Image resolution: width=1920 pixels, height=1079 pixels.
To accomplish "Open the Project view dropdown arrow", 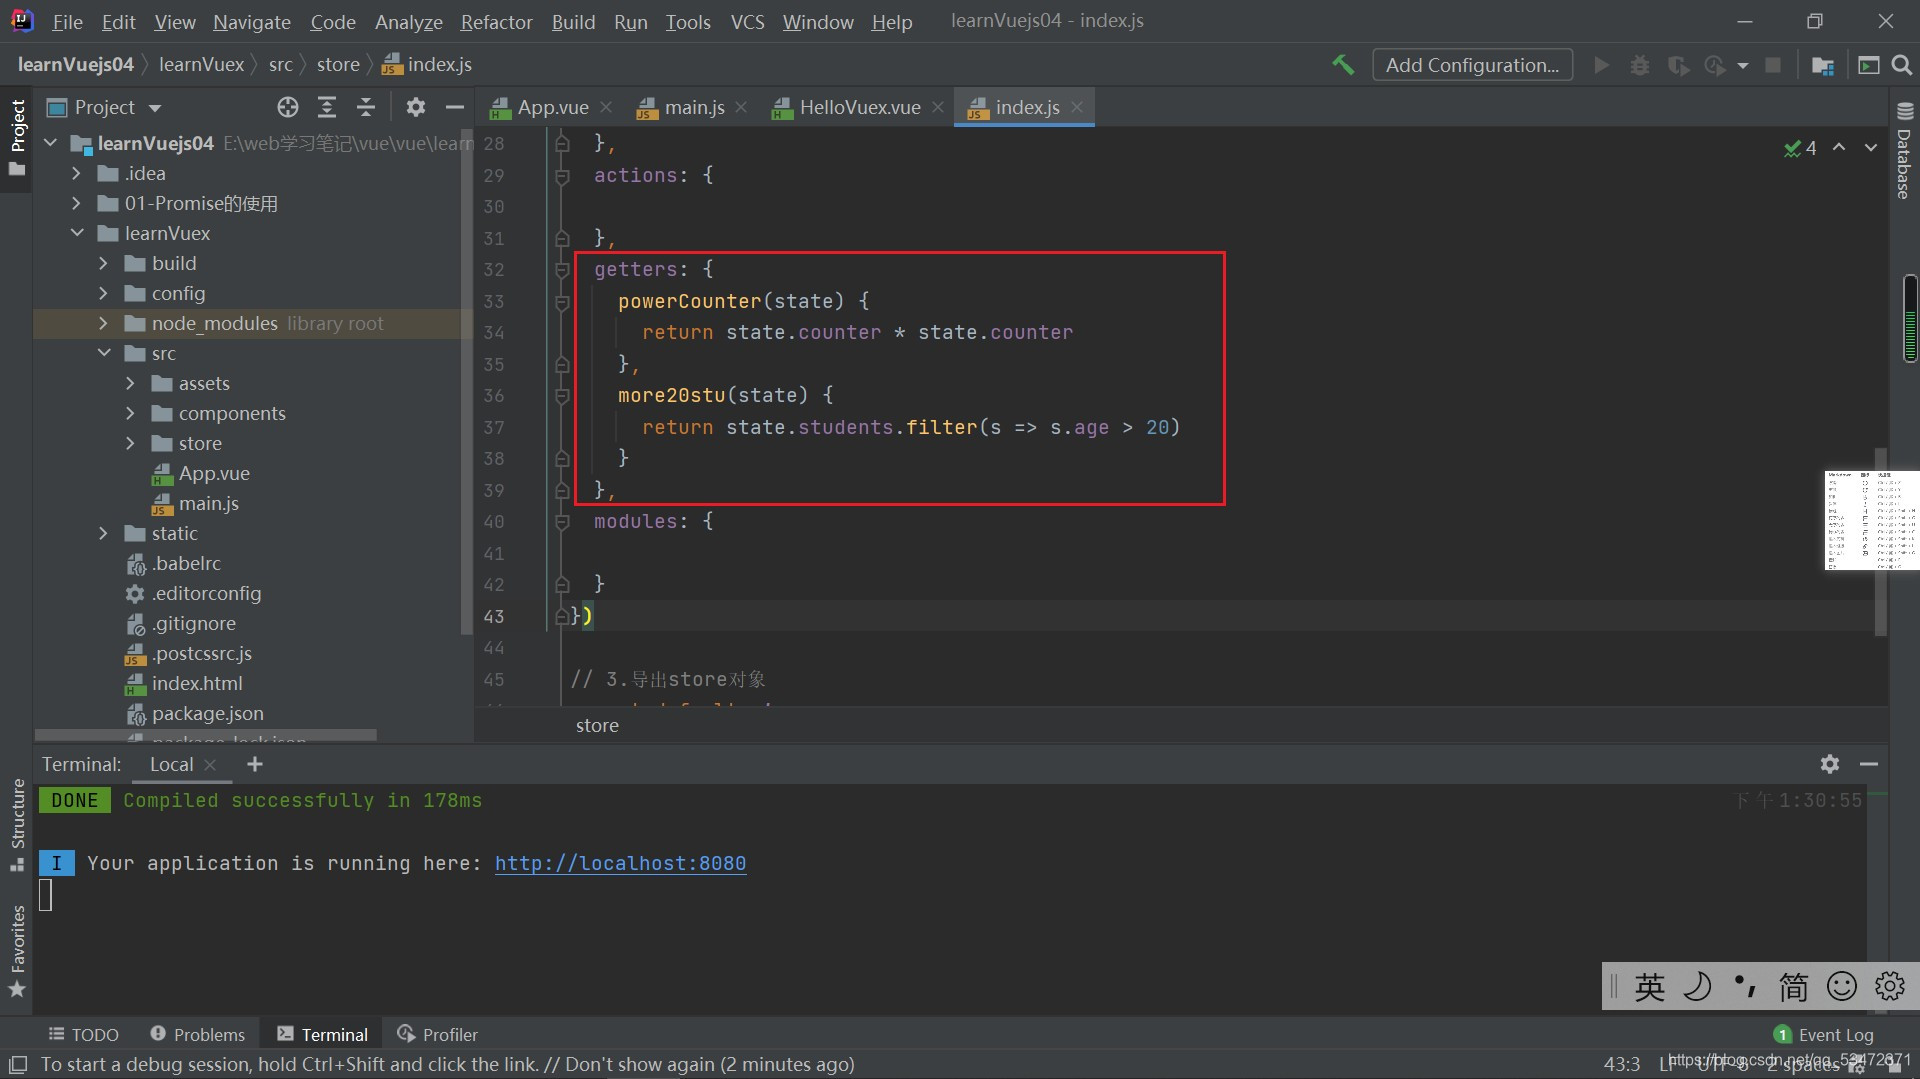I will tap(154, 108).
